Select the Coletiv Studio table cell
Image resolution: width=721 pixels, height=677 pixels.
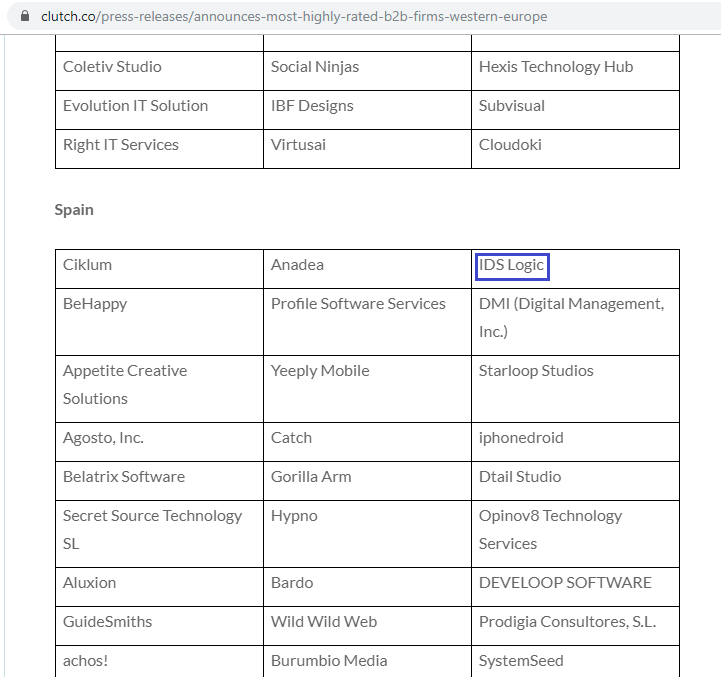pyautogui.click(x=159, y=71)
